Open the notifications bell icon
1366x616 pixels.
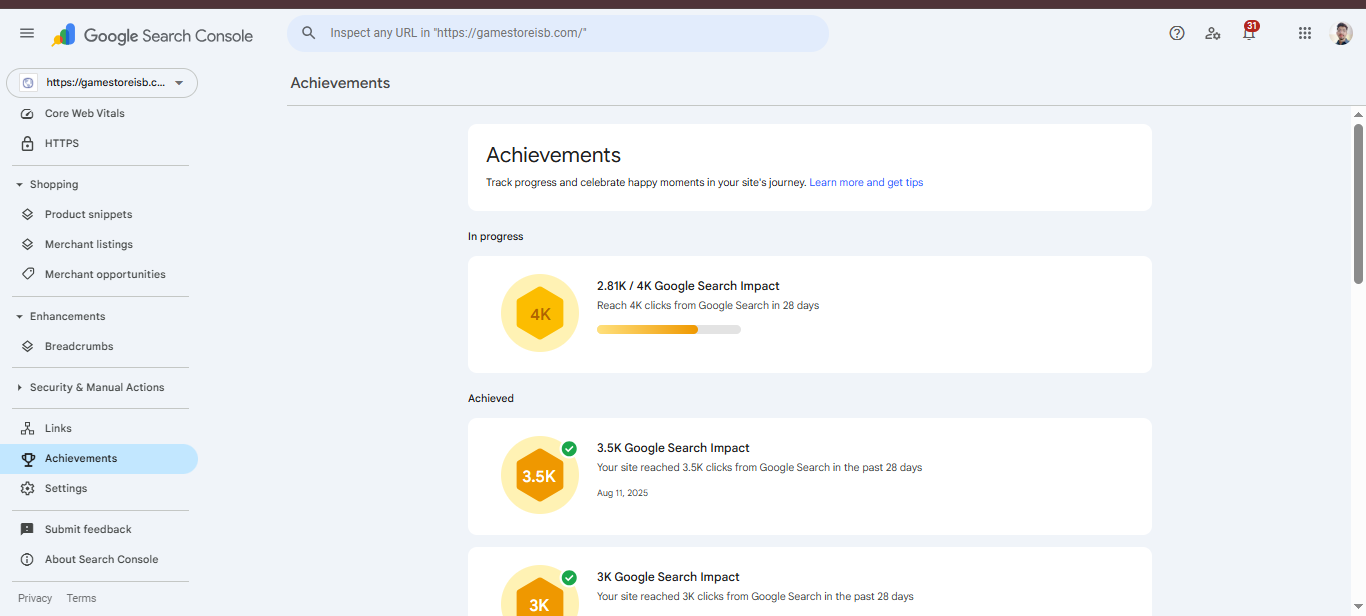coord(1248,33)
